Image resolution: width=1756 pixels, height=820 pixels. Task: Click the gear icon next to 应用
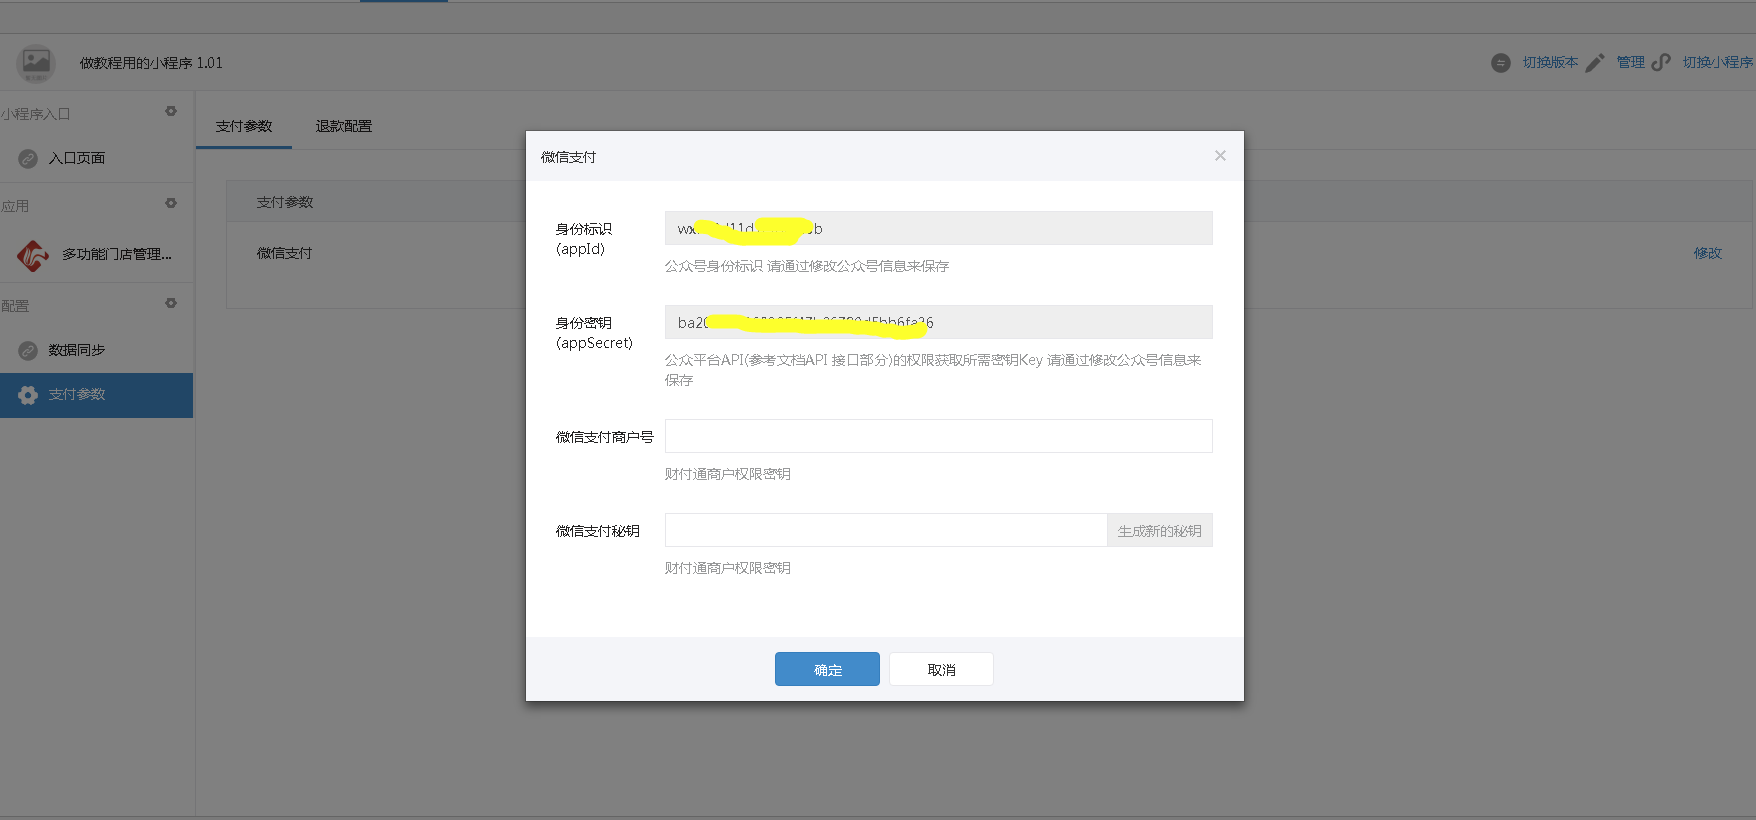tap(171, 203)
